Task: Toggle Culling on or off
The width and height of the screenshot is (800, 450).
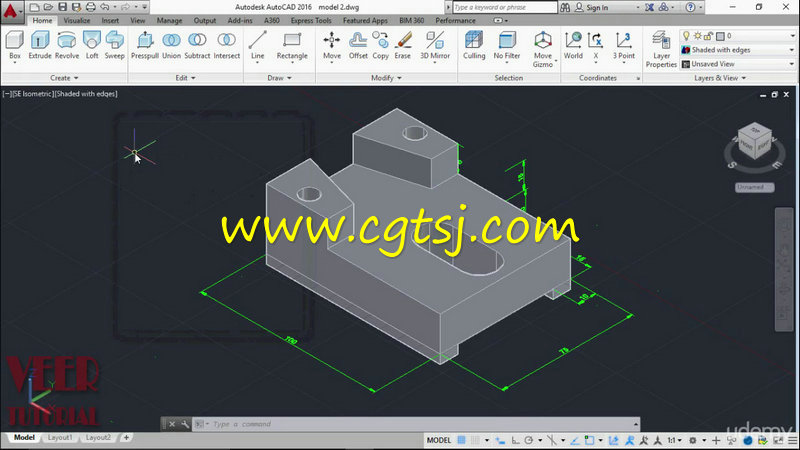Action: tap(474, 45)
